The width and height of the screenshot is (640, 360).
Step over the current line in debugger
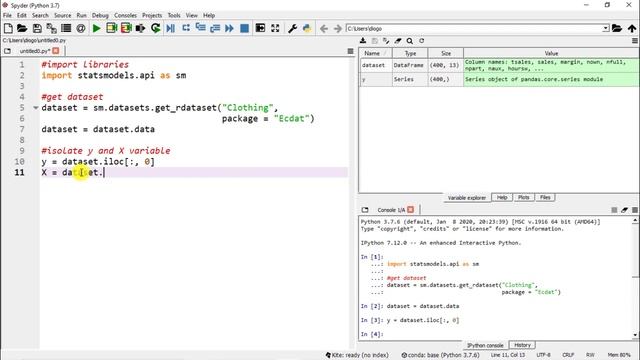coord(186,28)
